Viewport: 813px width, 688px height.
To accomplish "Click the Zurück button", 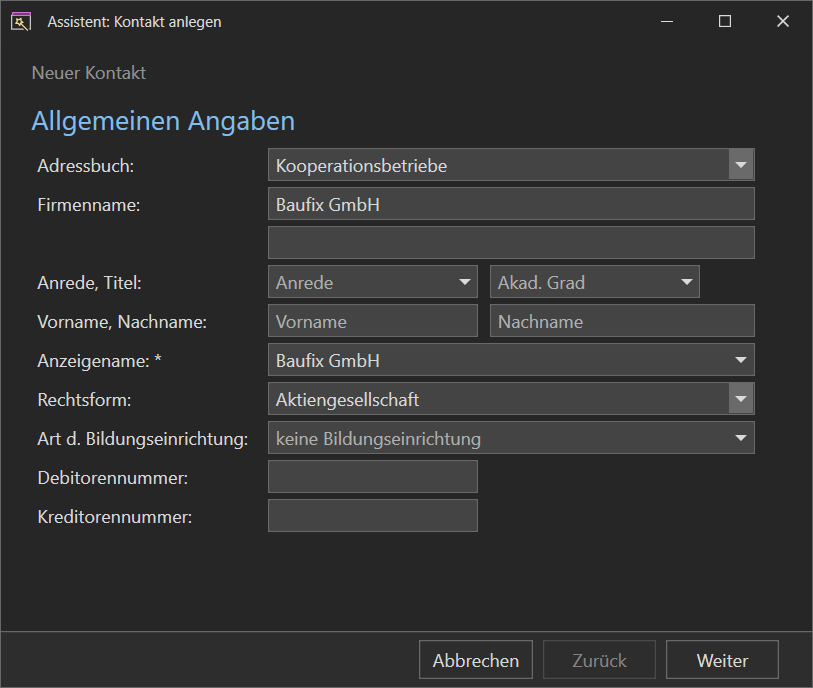I will (x=599, y=659).
